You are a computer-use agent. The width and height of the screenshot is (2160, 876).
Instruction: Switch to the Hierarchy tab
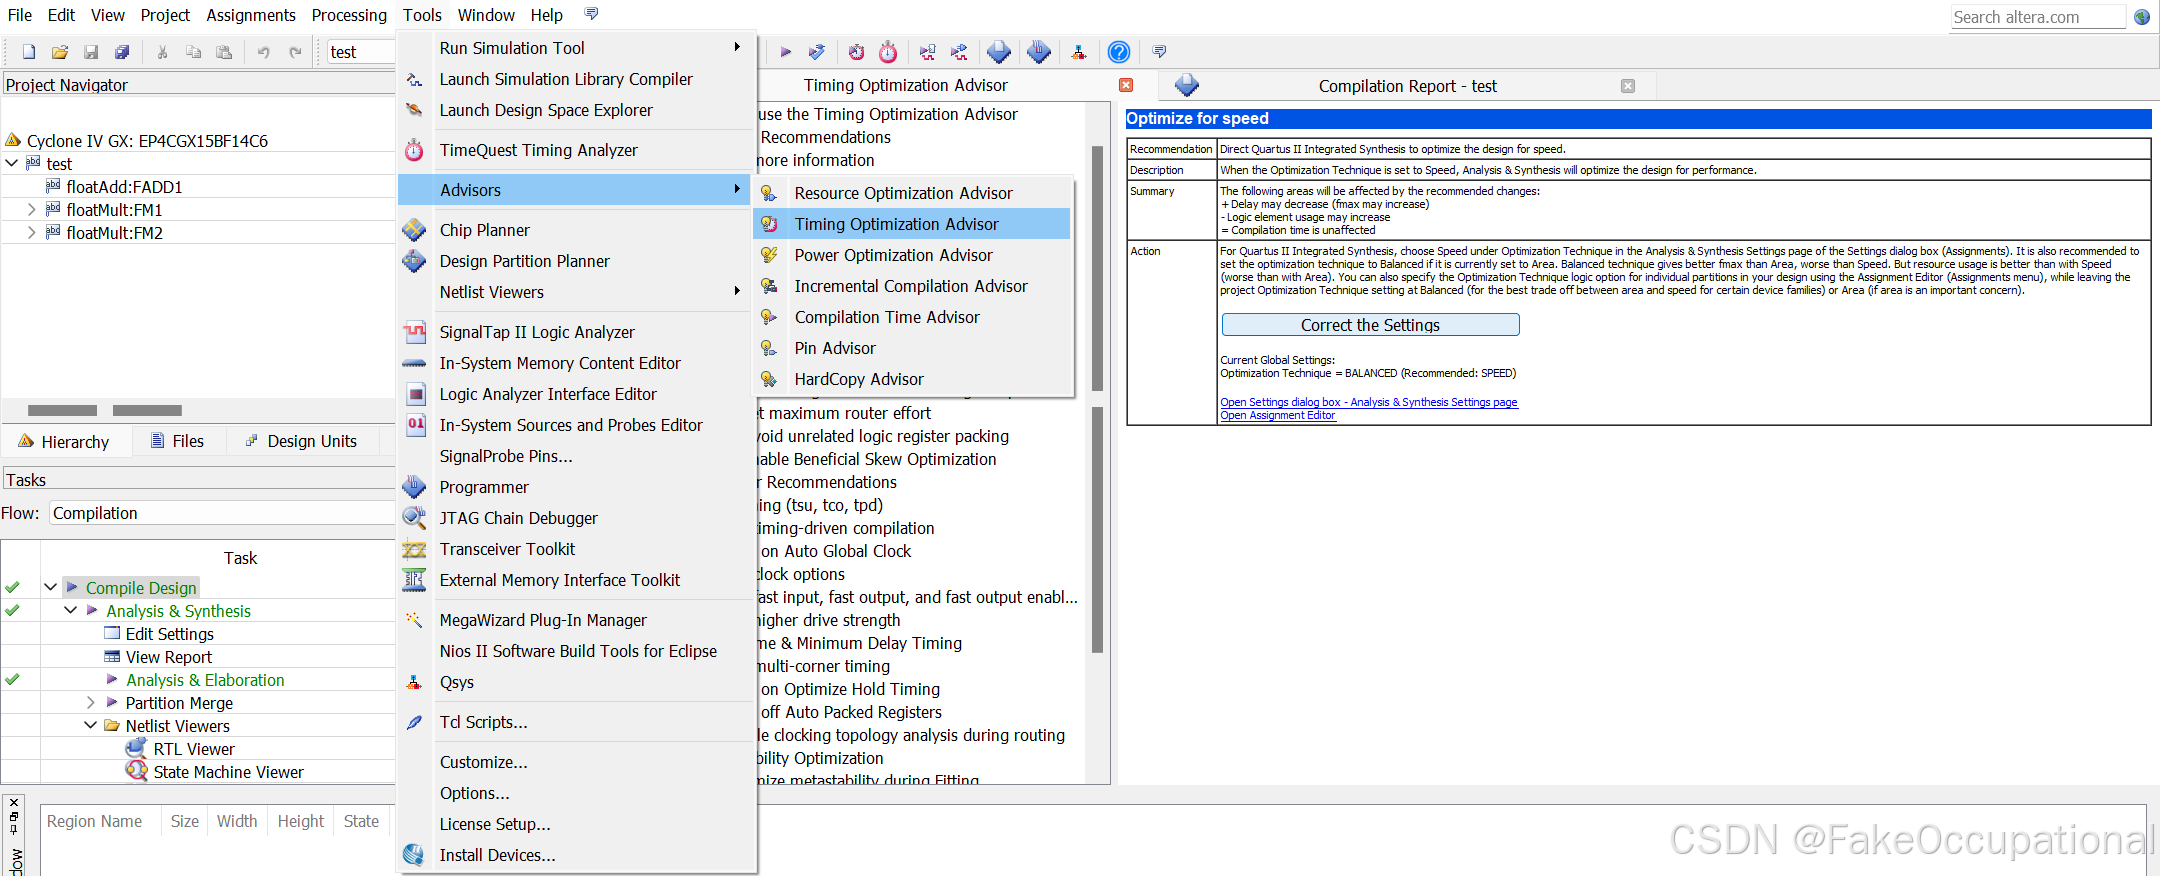pyautogui.click(x=66, y=442)
